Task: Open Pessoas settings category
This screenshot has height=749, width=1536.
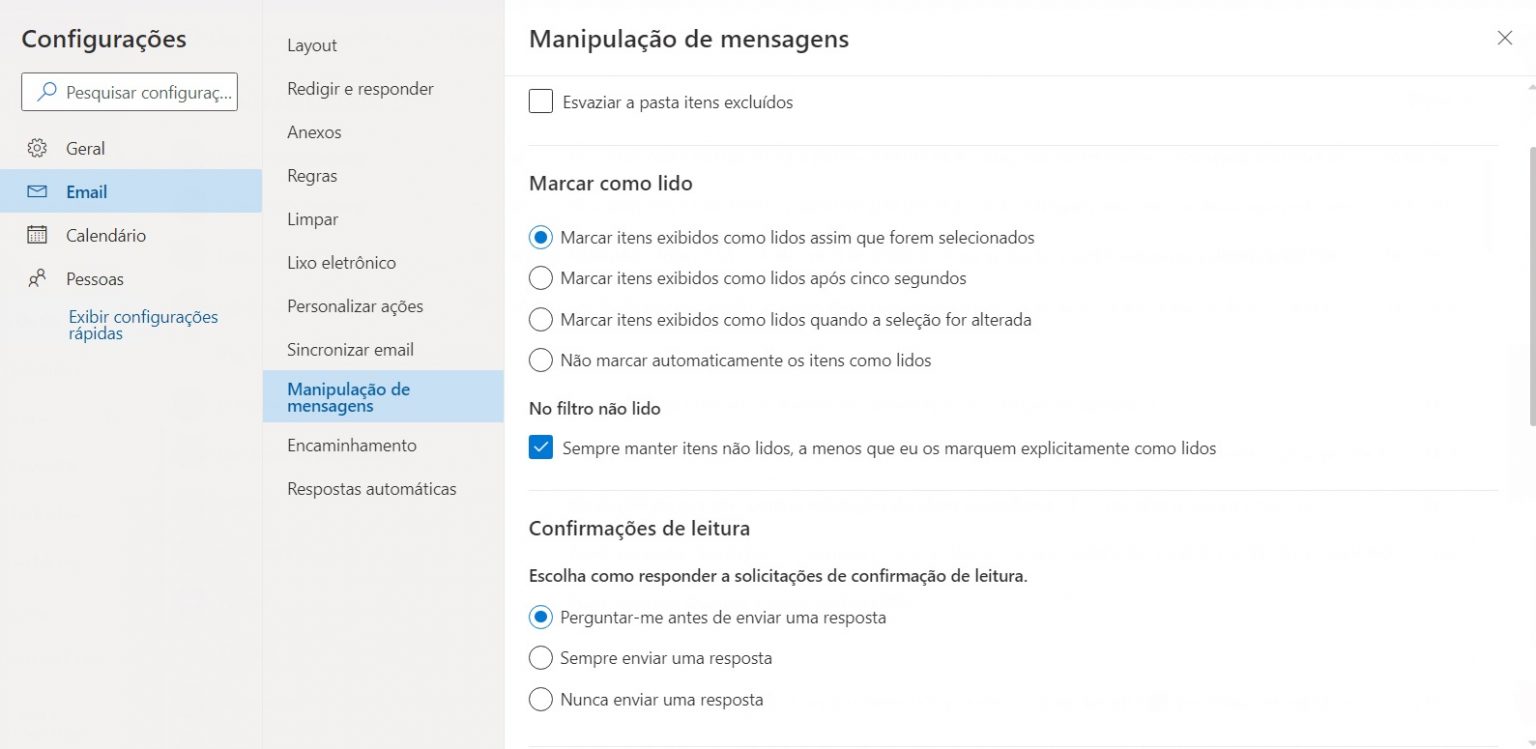Action: pos(131,279)
